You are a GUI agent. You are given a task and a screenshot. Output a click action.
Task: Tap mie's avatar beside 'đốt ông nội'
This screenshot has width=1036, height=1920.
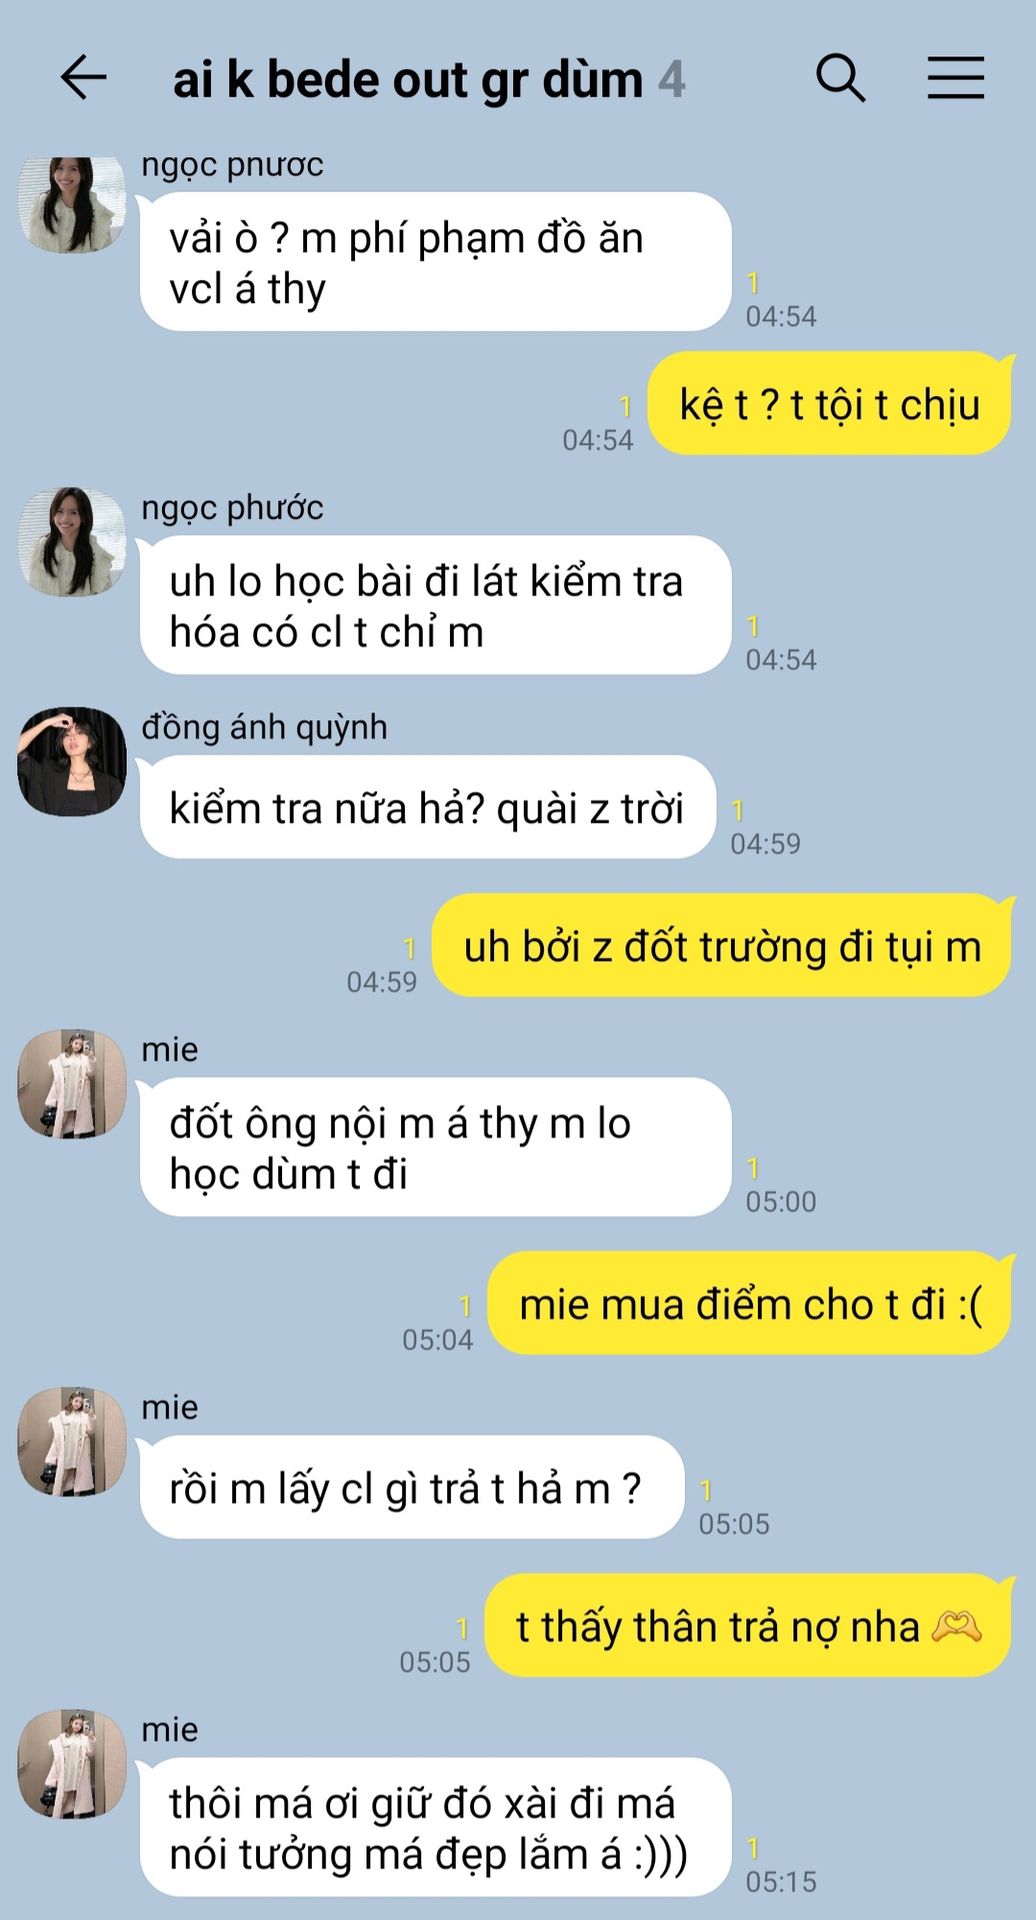(72, 1083)
